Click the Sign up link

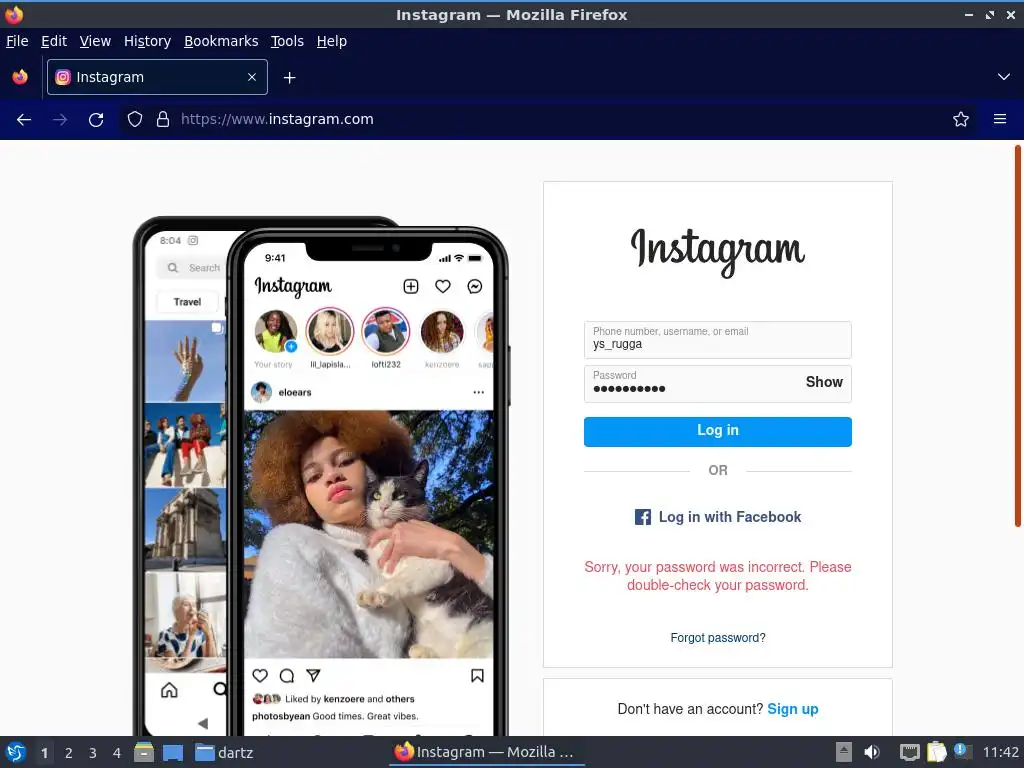793,709
